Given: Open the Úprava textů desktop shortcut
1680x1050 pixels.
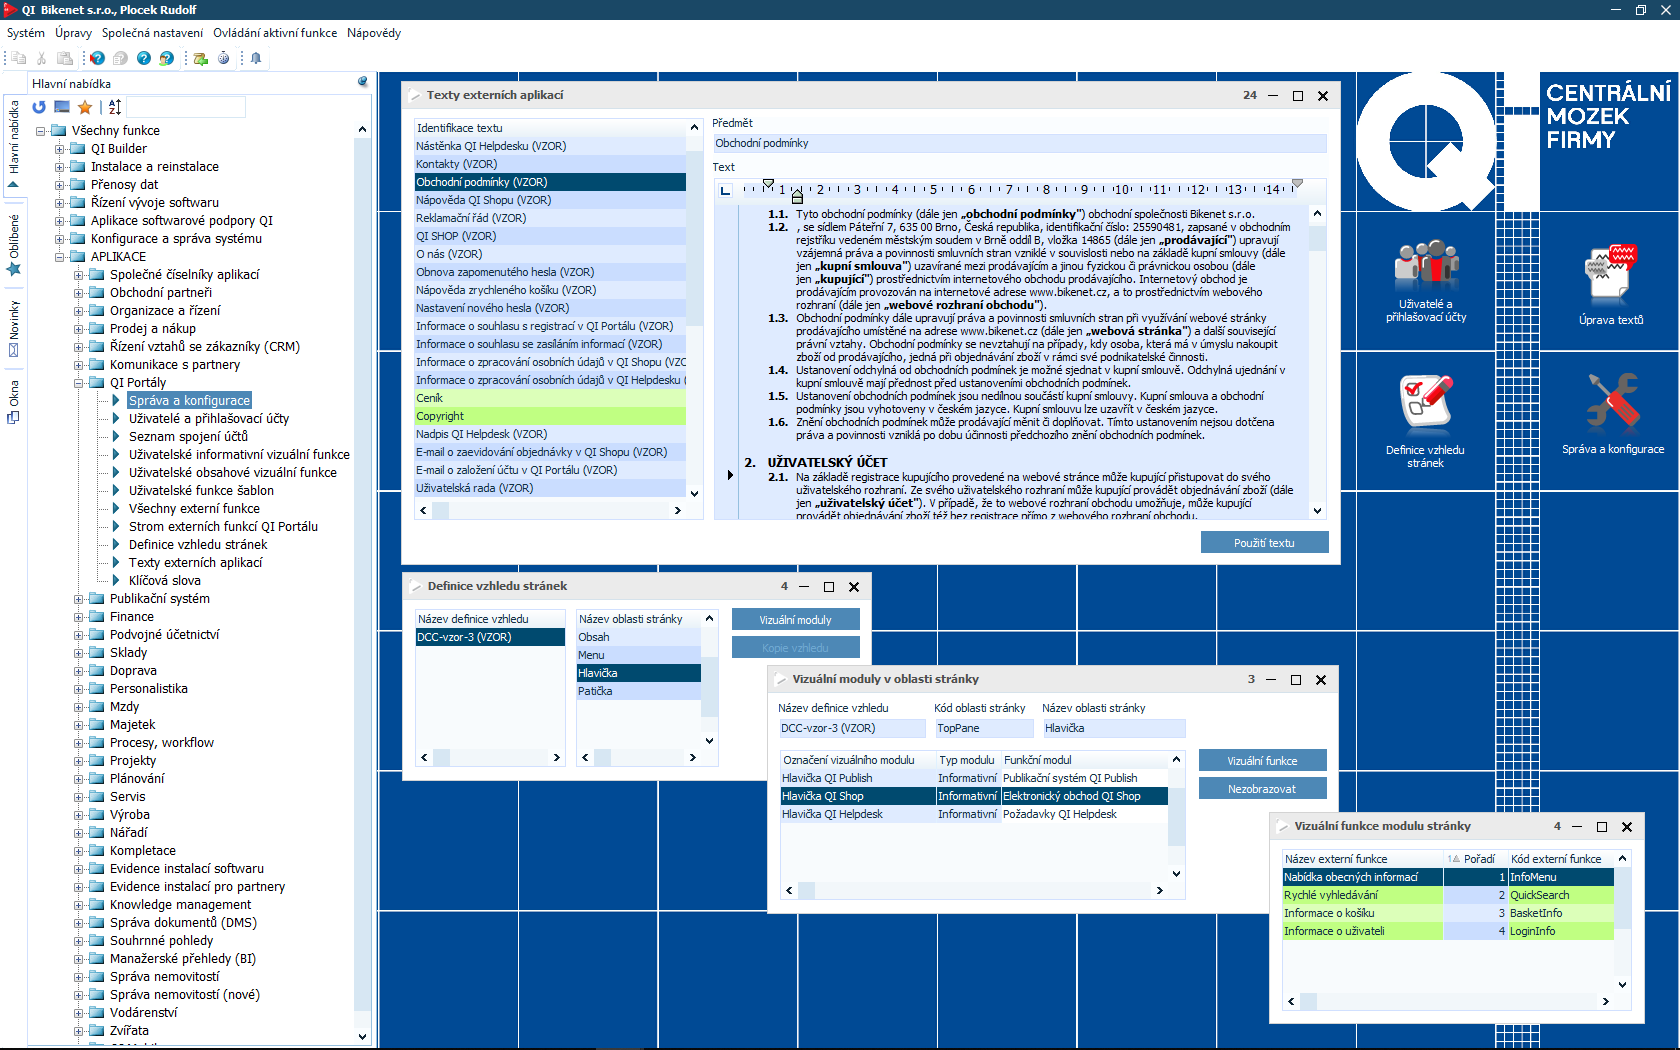Looking at the screenshot, I should [1610, 285].
